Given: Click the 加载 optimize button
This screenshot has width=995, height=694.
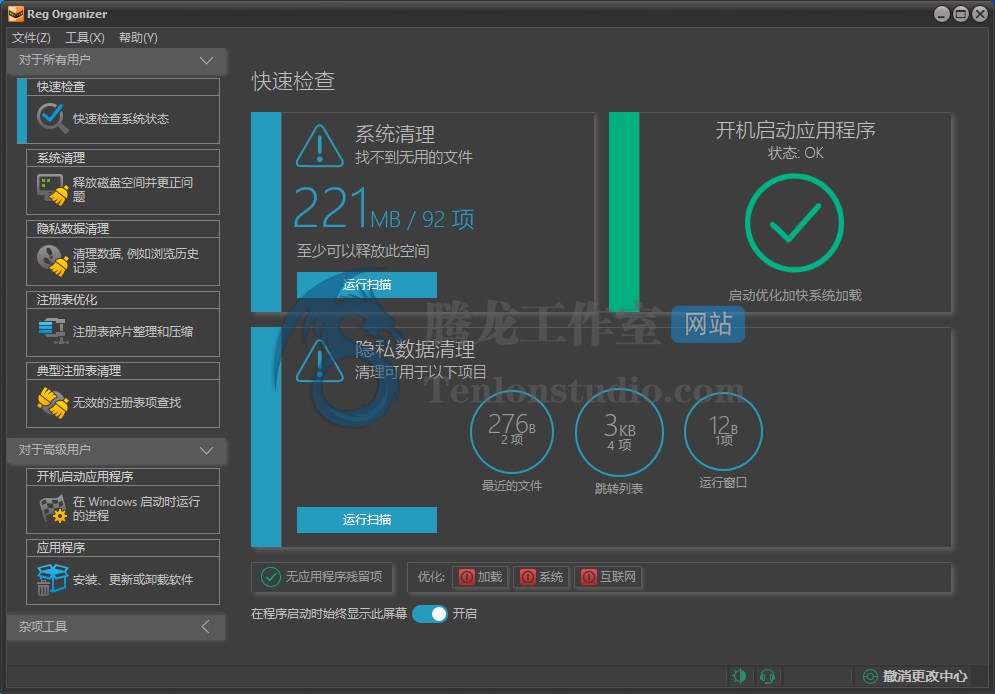Looking at the screenshot, I should coord(480,577).
